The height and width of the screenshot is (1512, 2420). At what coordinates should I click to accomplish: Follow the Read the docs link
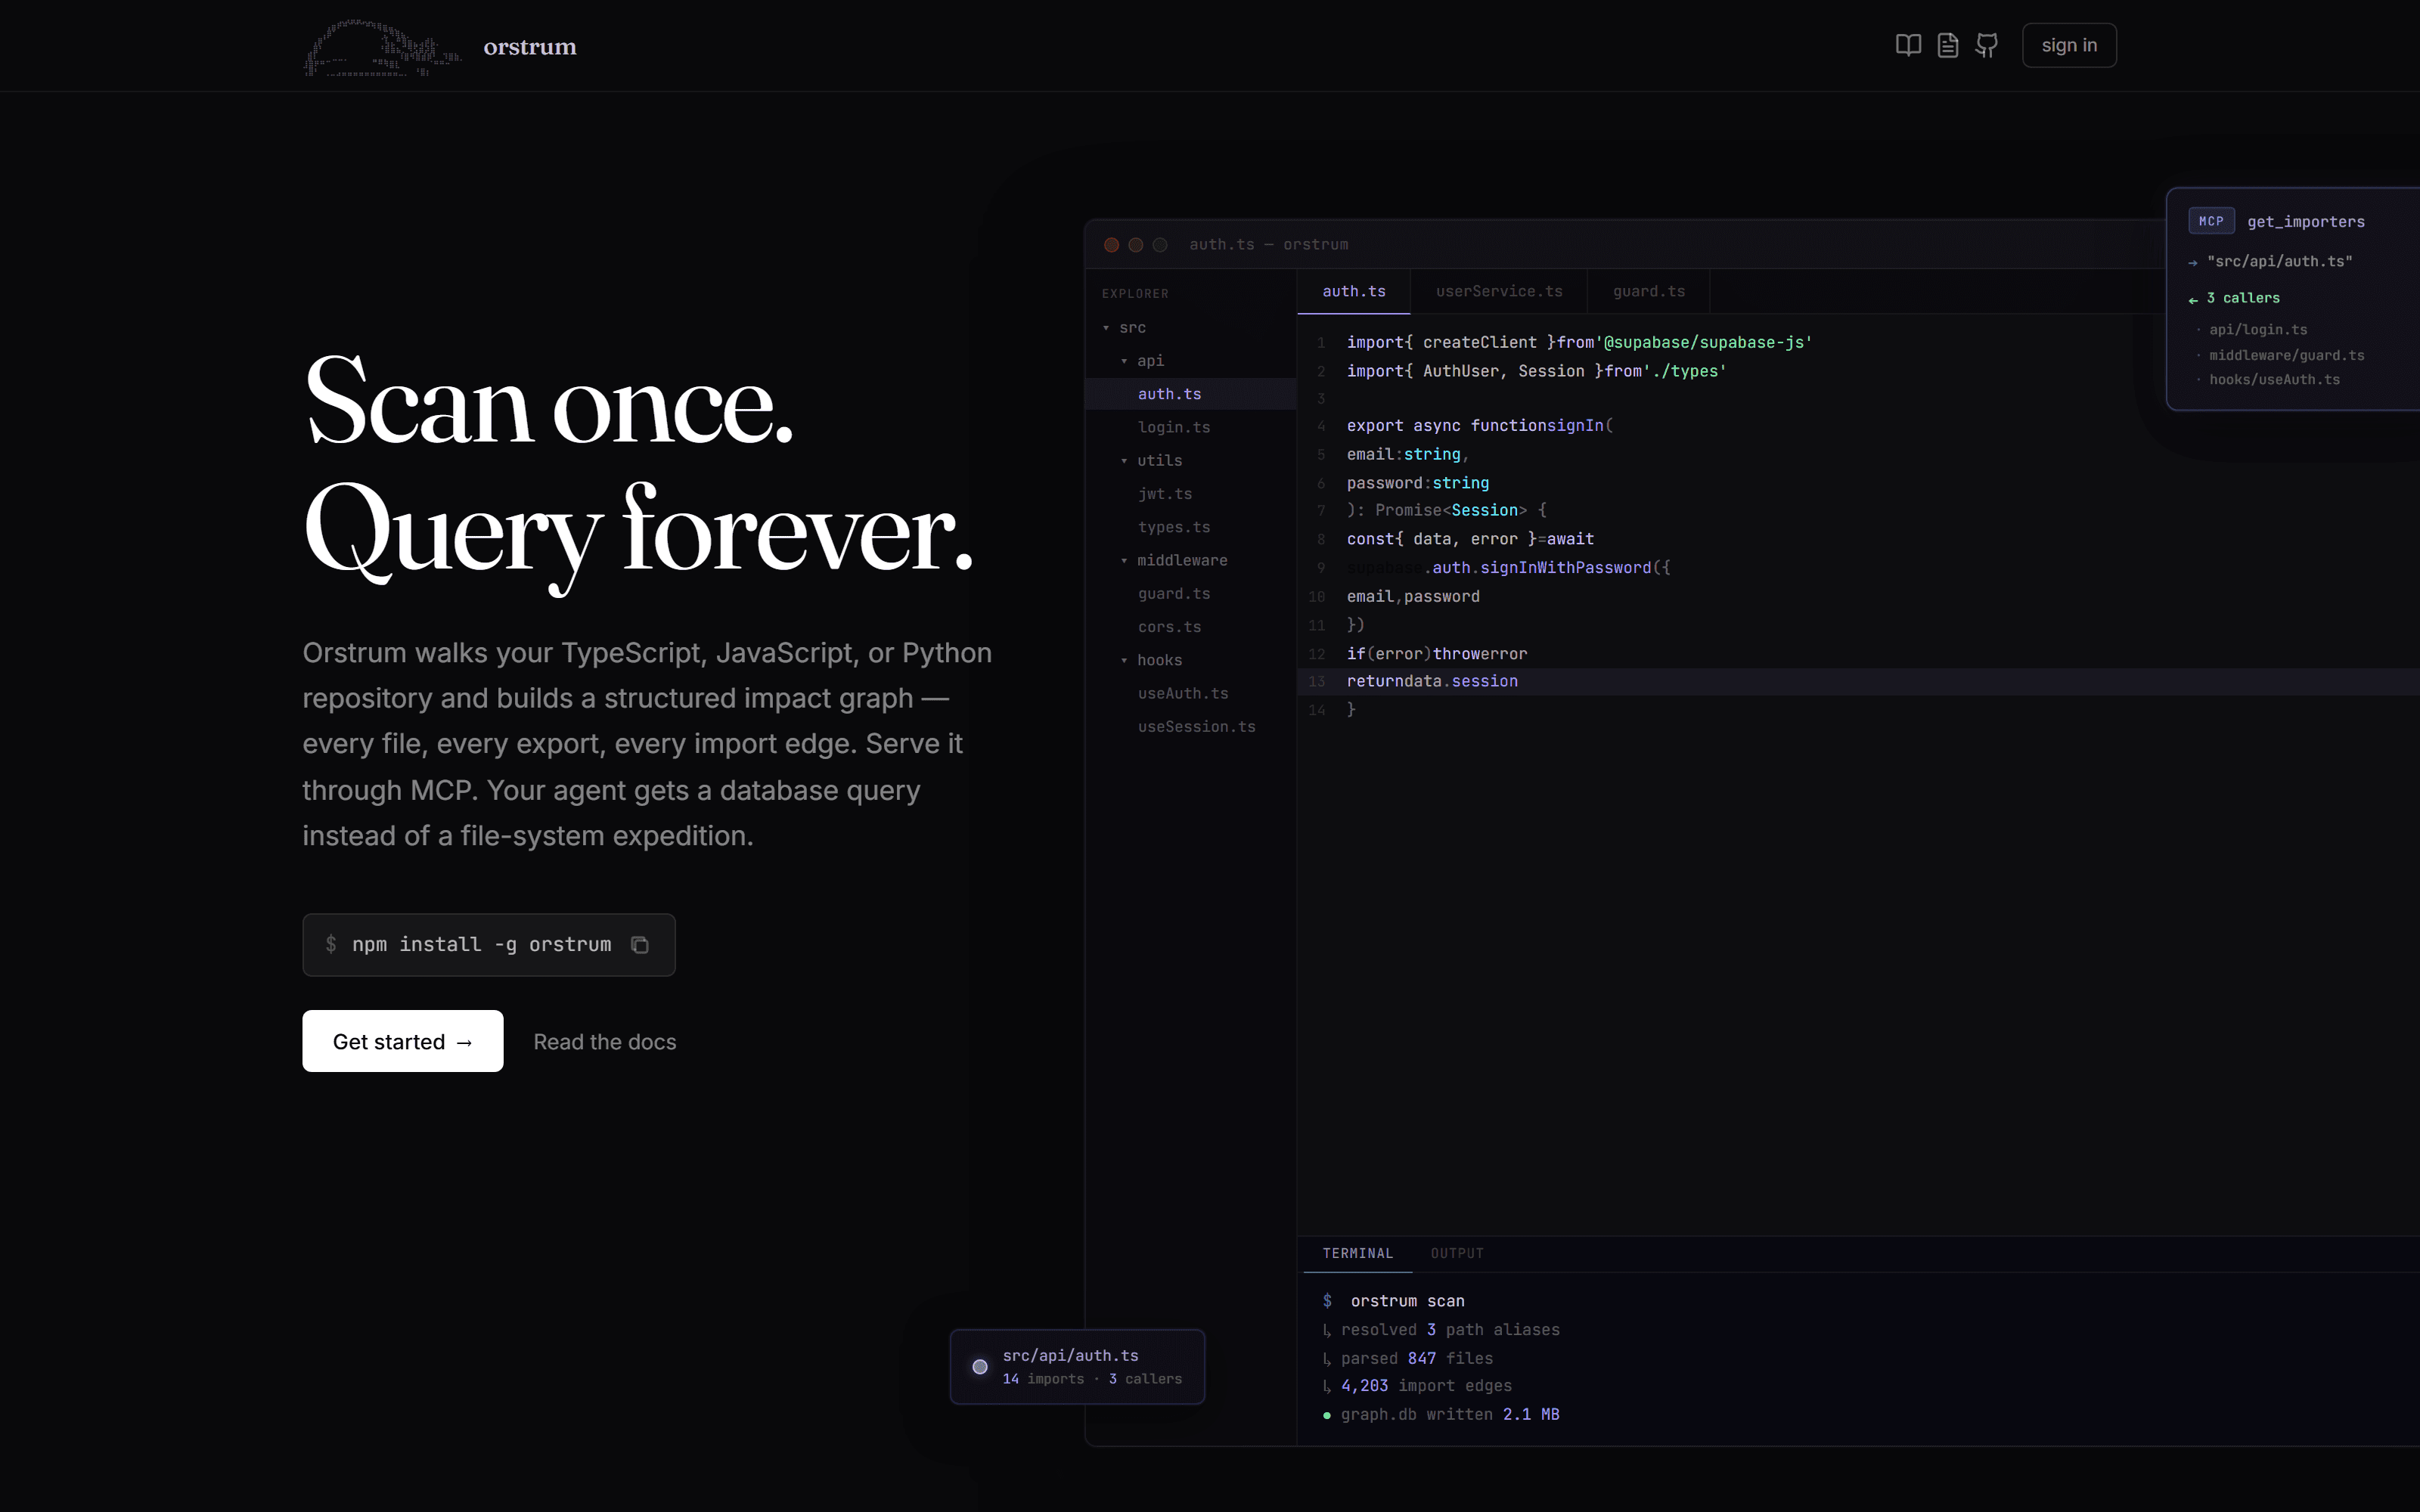click(x=605, y=1042)
